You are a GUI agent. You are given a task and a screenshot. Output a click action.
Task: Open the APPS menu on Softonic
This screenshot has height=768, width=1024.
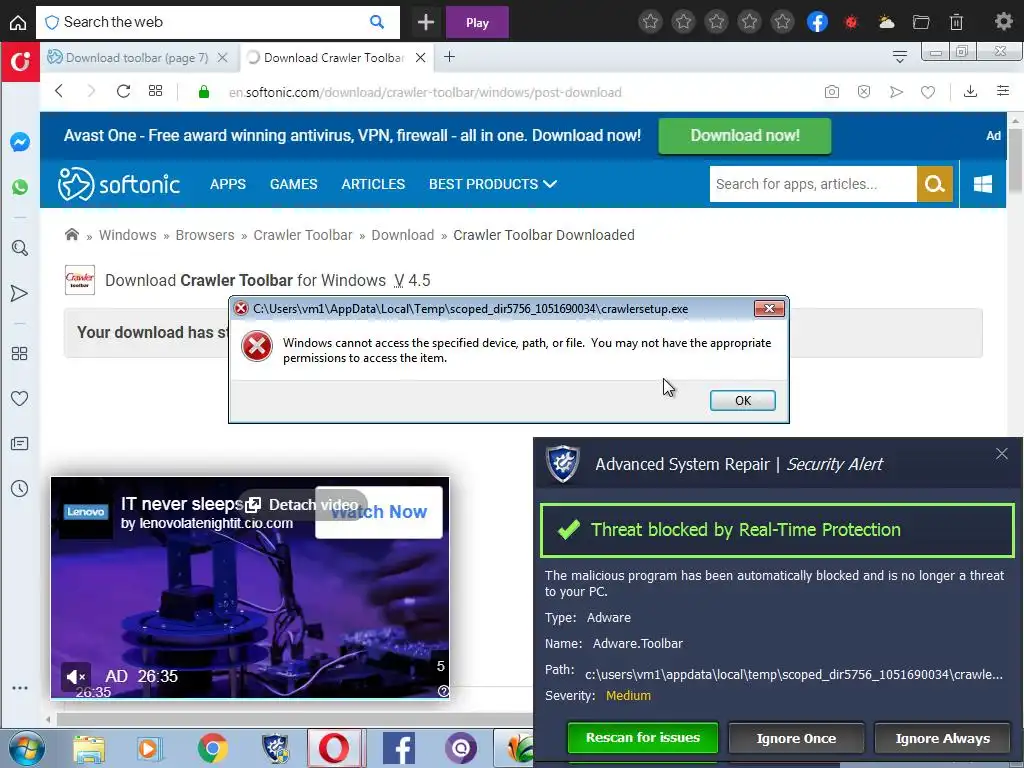[228, 184]
